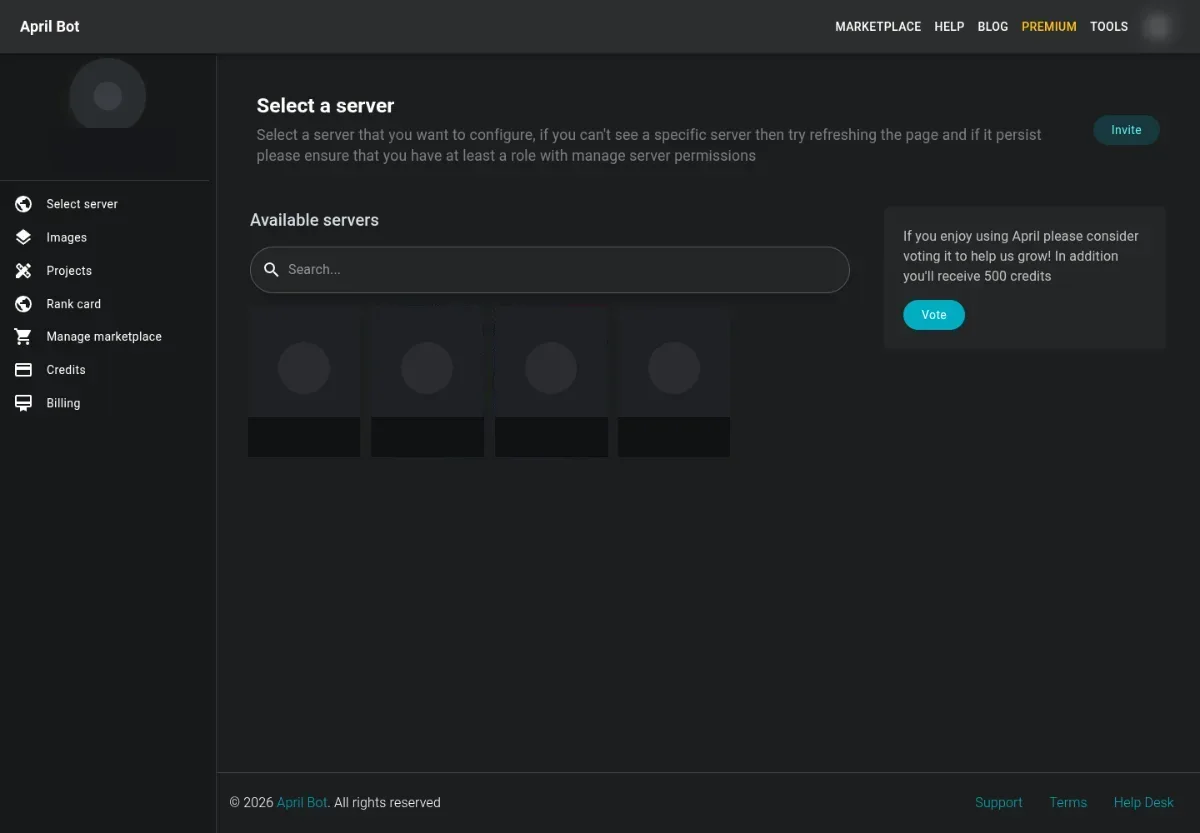Click the design tools icon beside Projects

24,271
